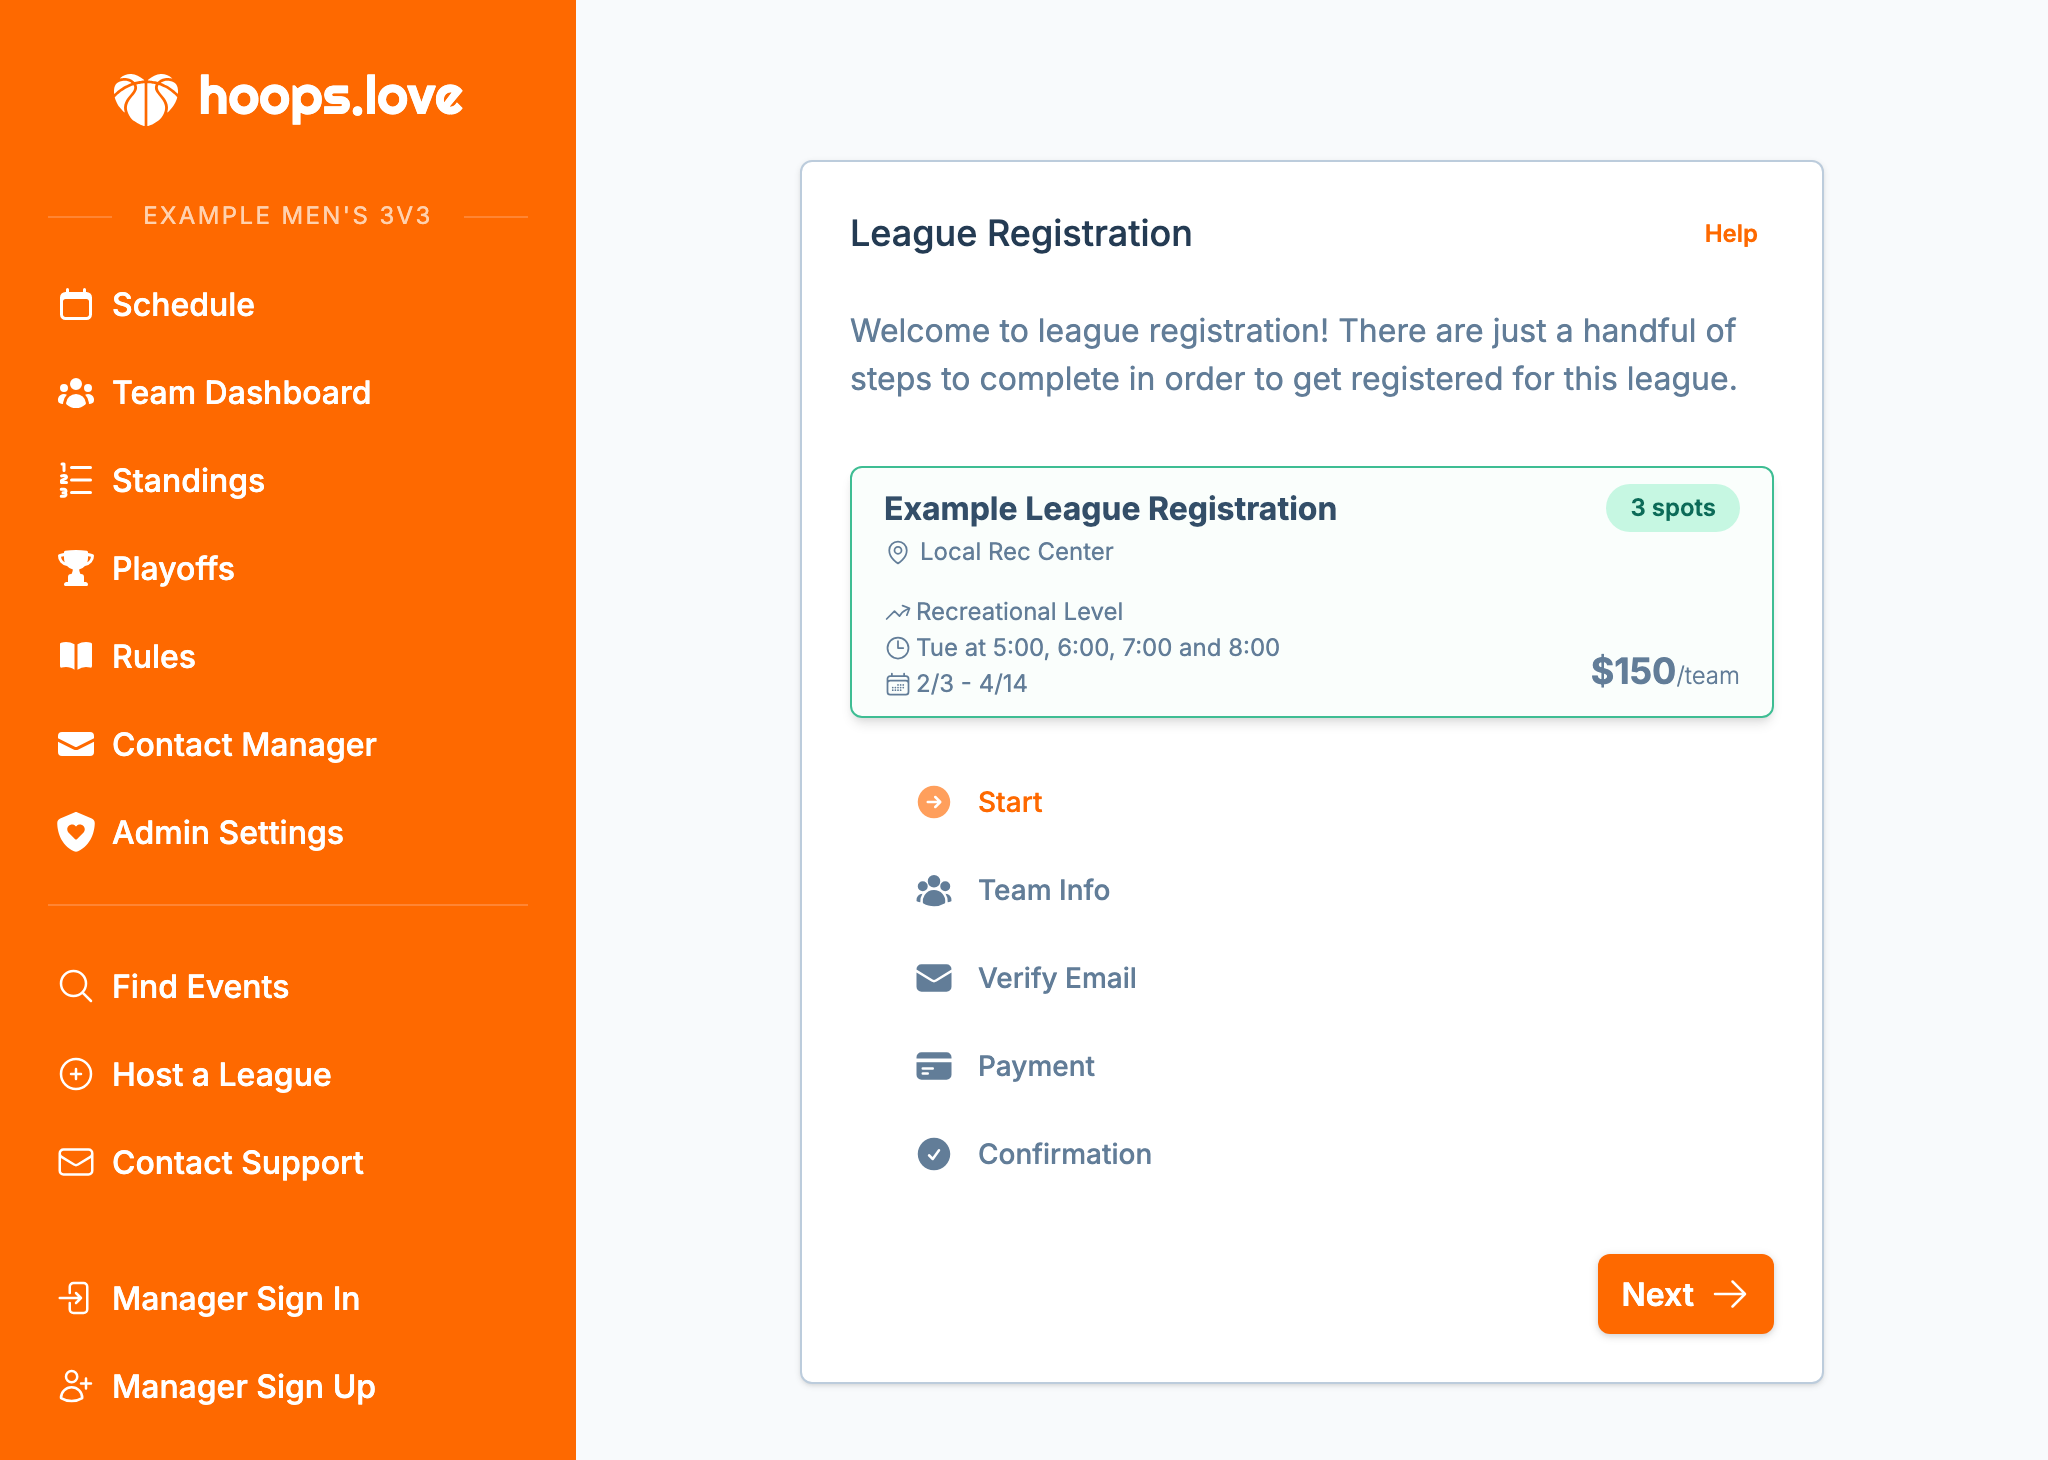
Task: Click the orange Start step arrow icon
Action: tap(933, 801)
